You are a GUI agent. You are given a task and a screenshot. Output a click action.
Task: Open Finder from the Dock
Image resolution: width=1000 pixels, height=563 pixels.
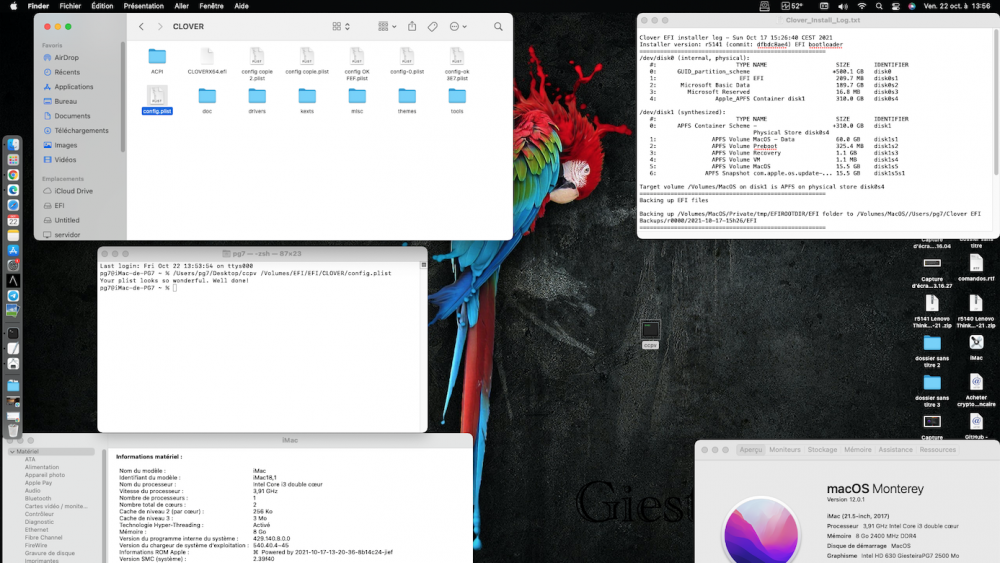coord(13,145)
